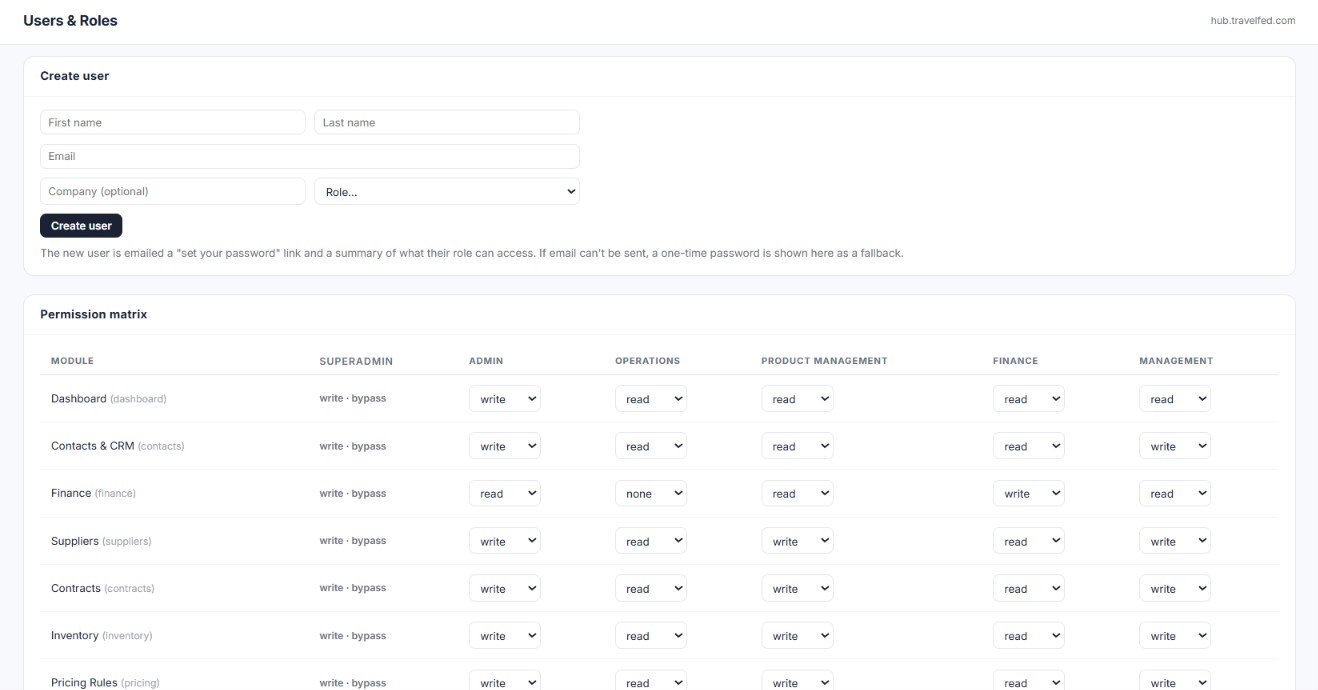
Task: Open Management dropdown for Suppliers row
Action: point(1175,541)
